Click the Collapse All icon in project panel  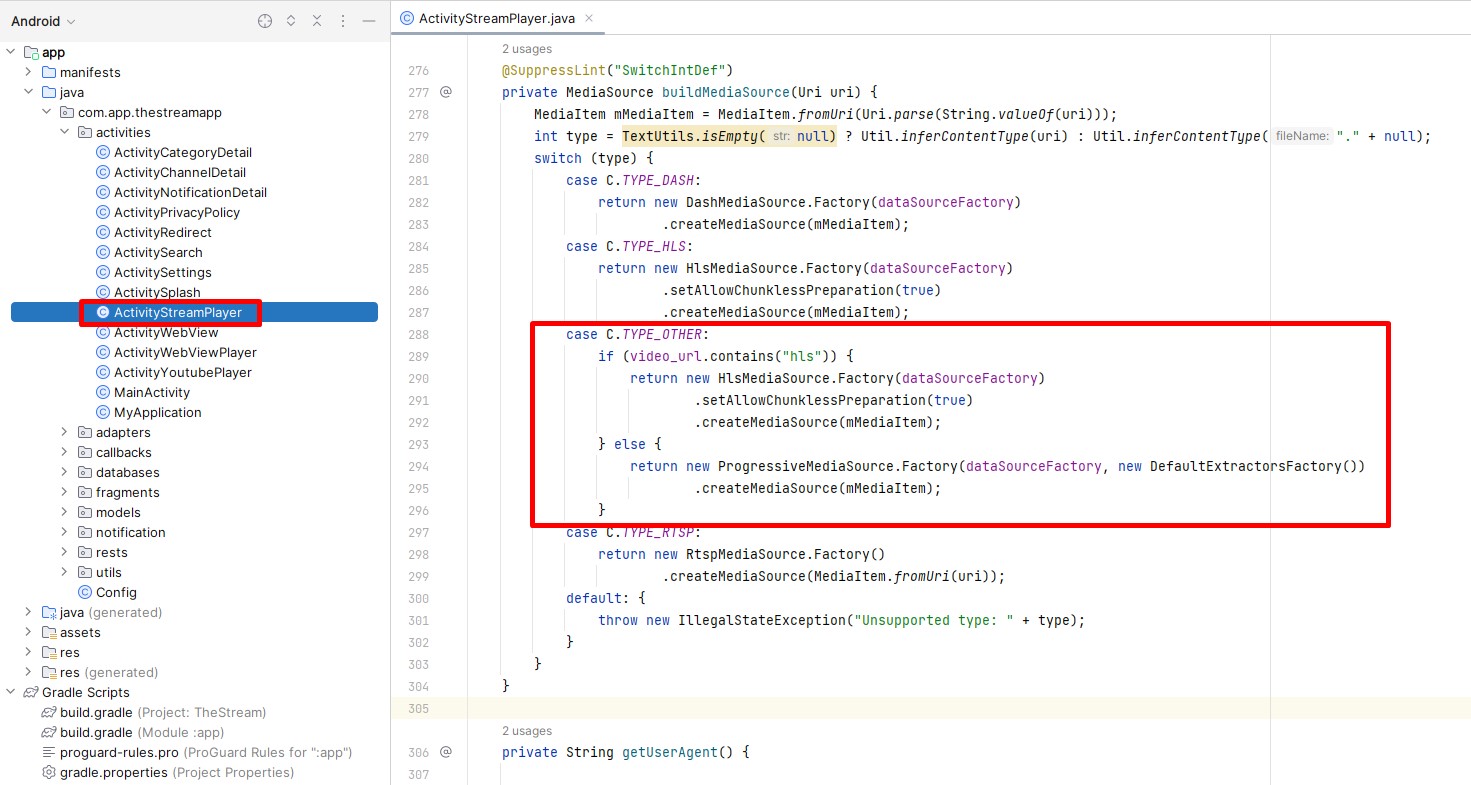[x=317, y=21]
